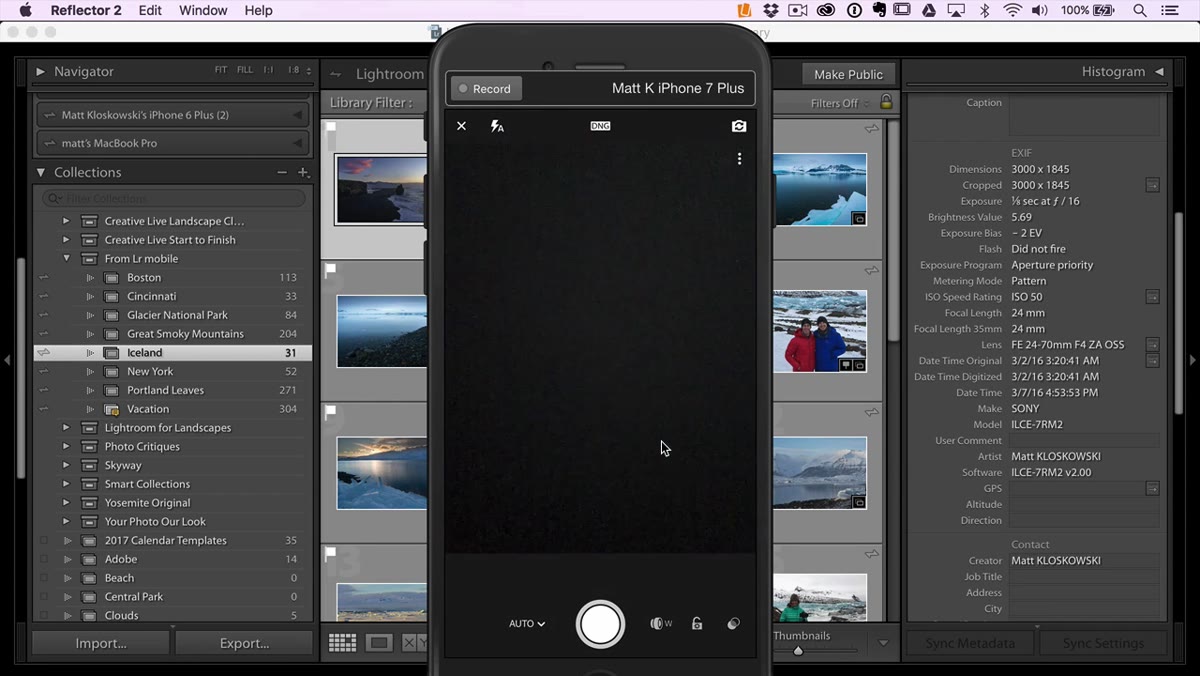Collapse the Histogram panel
The width and height of the screenshot is (1200, 676).
(1159, 72)
